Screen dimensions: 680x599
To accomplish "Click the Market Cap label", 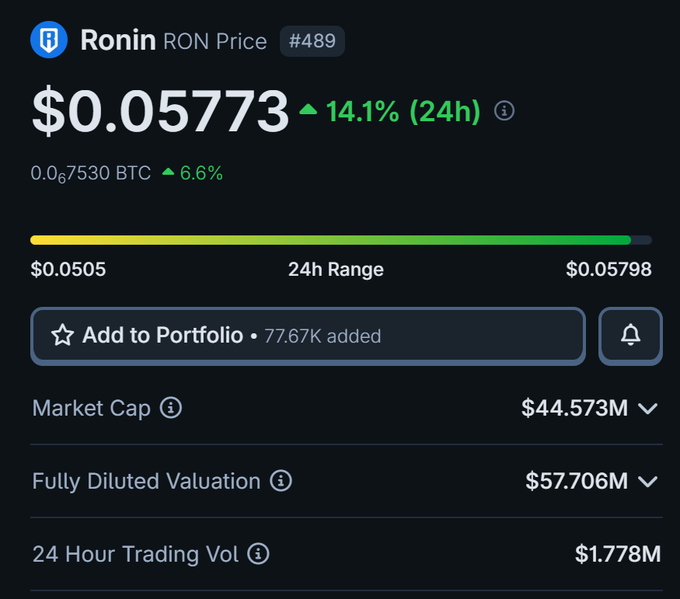I will pyautogui.click(x=92, y=409).
